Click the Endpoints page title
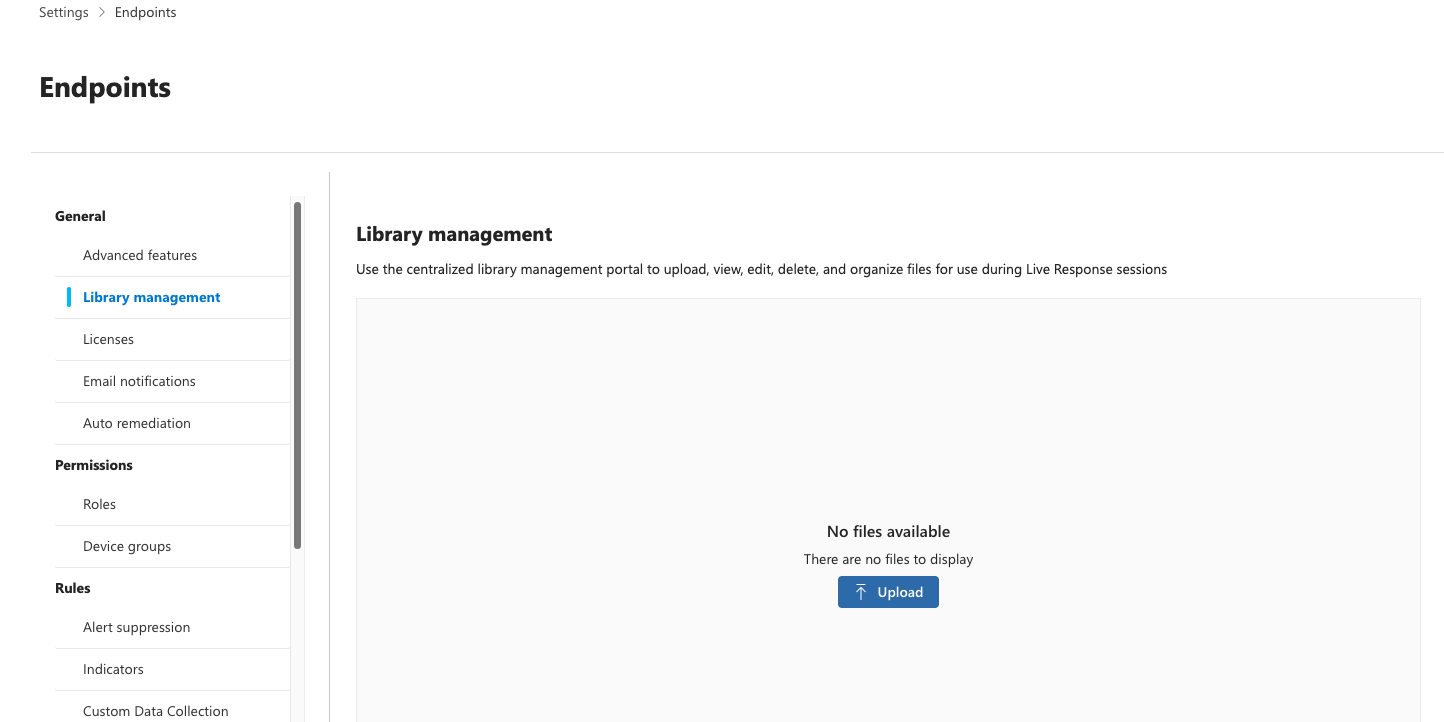The image size is (1444, 722). coord(105,88)
